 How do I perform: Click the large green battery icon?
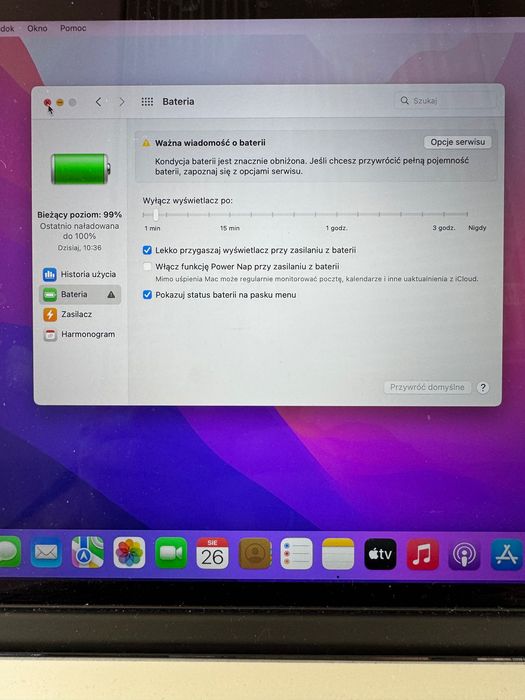click(x=81, y=168)
